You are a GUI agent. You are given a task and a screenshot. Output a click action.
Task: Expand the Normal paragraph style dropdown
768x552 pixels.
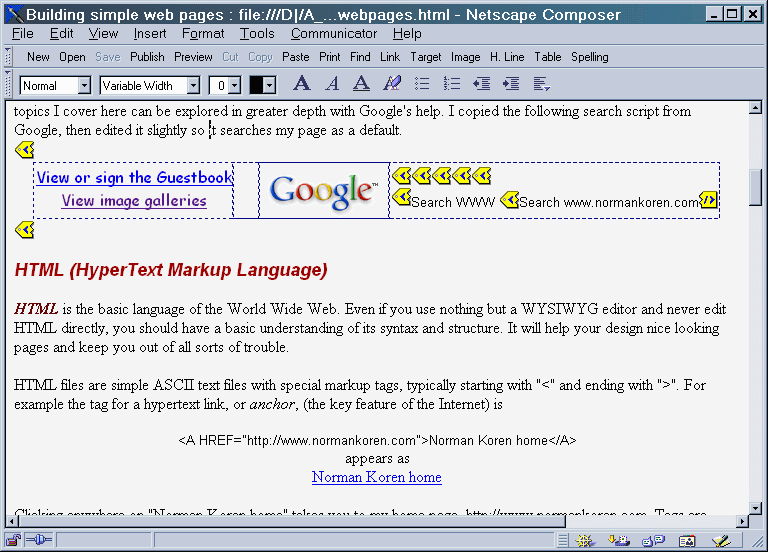84,86
